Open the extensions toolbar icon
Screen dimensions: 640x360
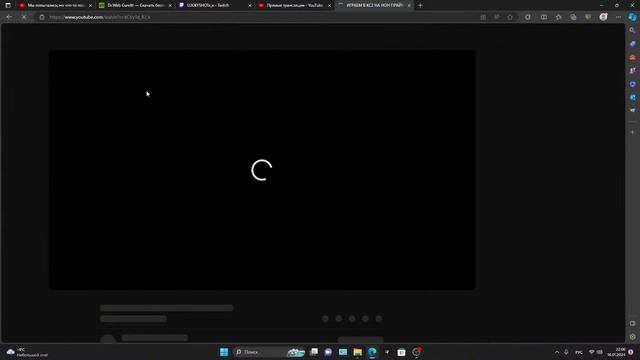528,17
